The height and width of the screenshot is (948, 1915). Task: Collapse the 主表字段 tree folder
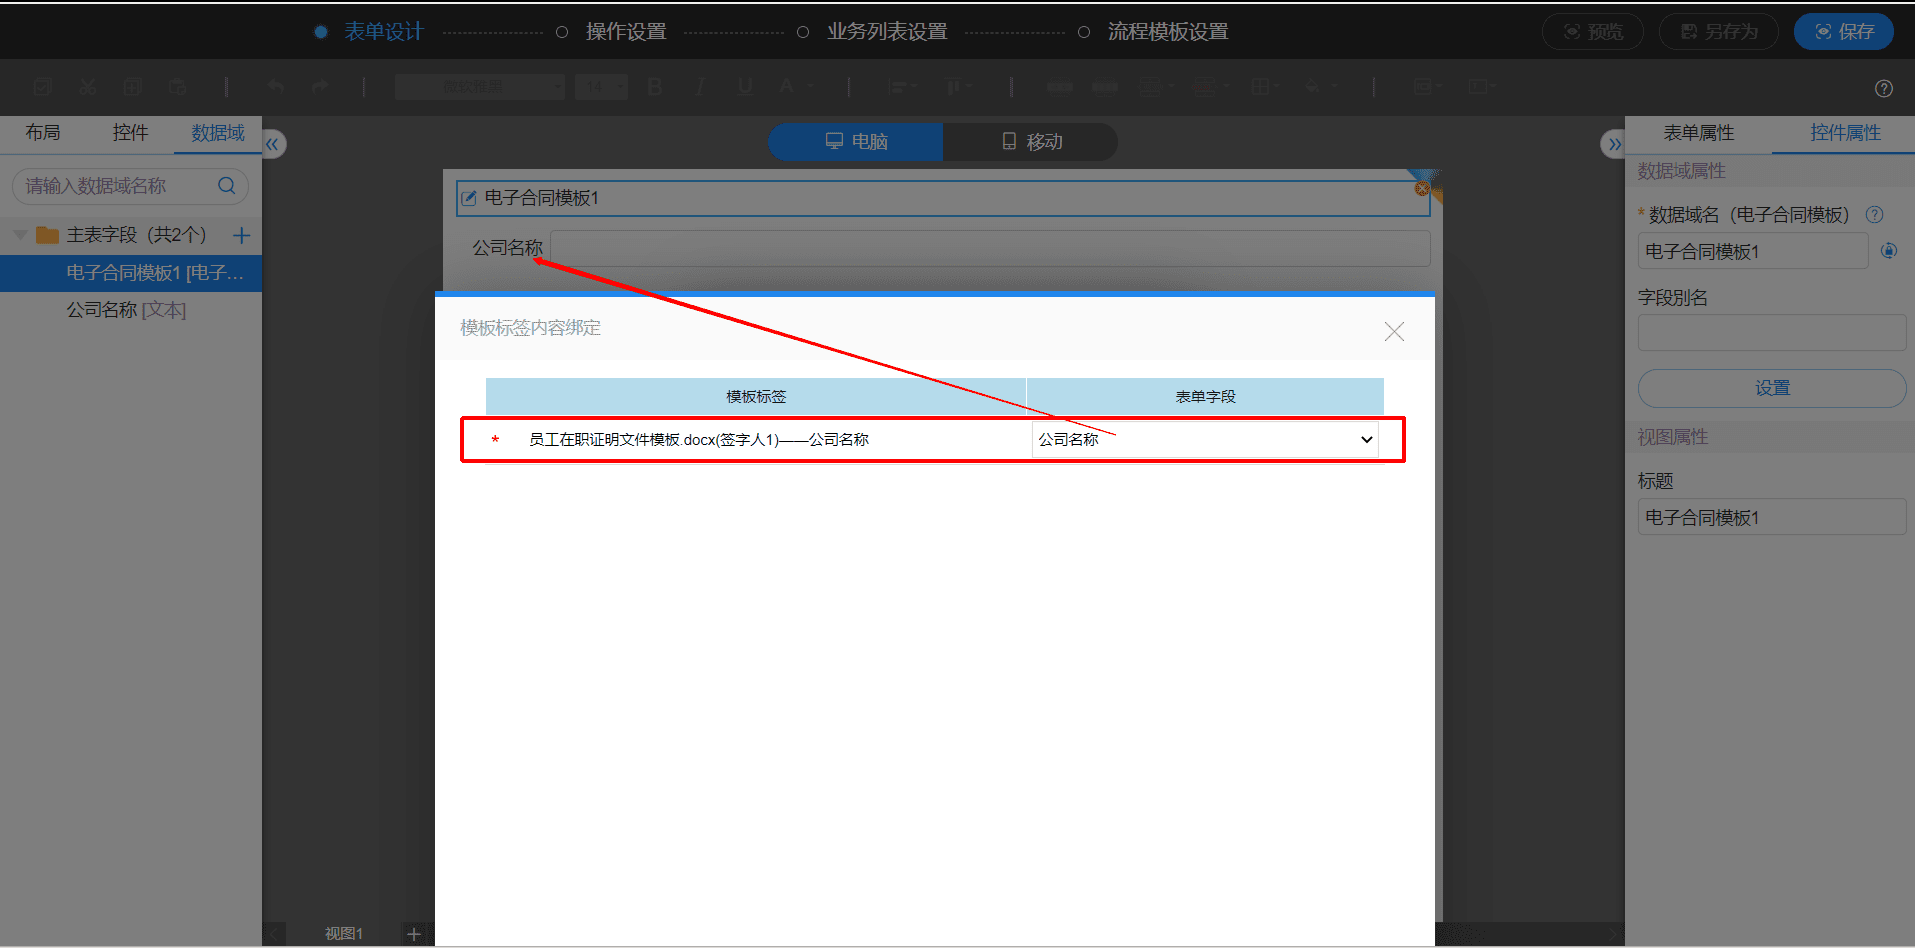point(20,235)
